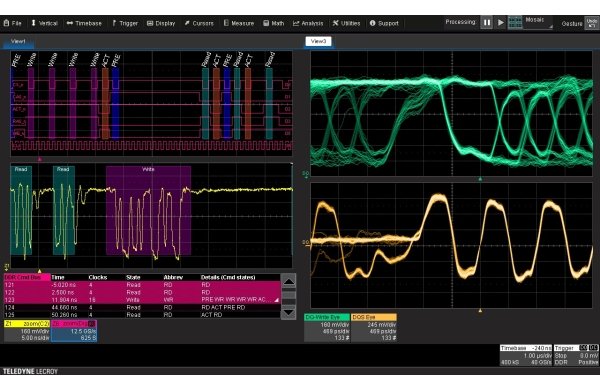This screenshot has height=390, width=600.
Task: Switch to the View1 tab
Action: coord(18,41)
